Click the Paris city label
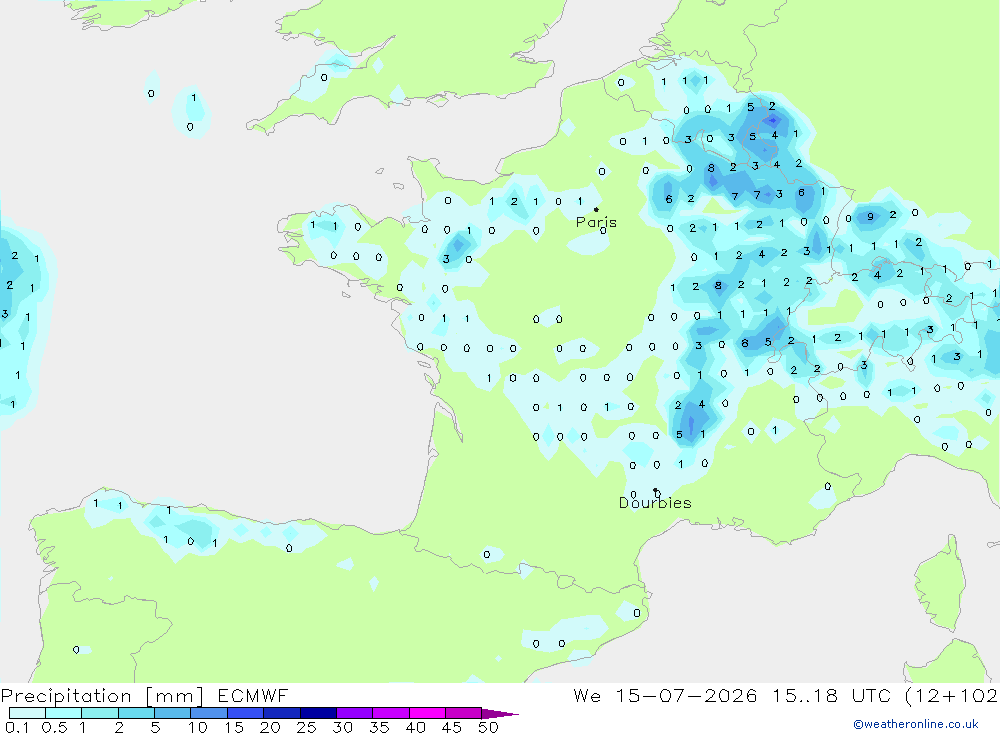The image size is (1000, 733). (596, 222)
